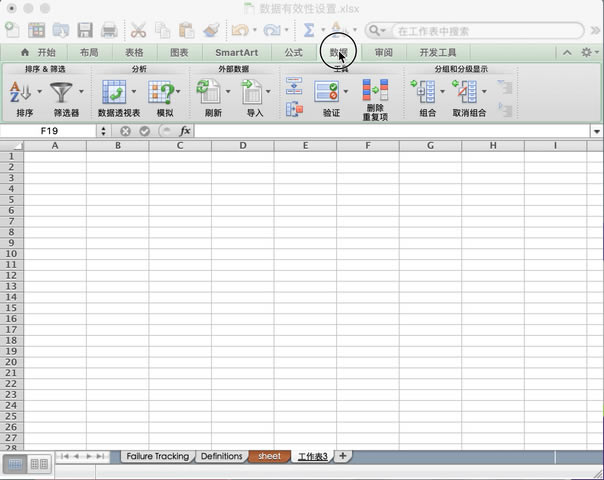
Task: Click the fx insert function button
Action: point(185,131)
